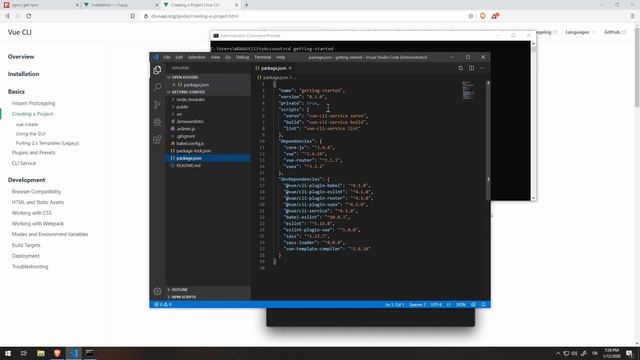Click the JSON language mode in status bar
Image resolution: width=640 pixels, height=360 pixels.
pyautogui.click(x=461, y=304)
